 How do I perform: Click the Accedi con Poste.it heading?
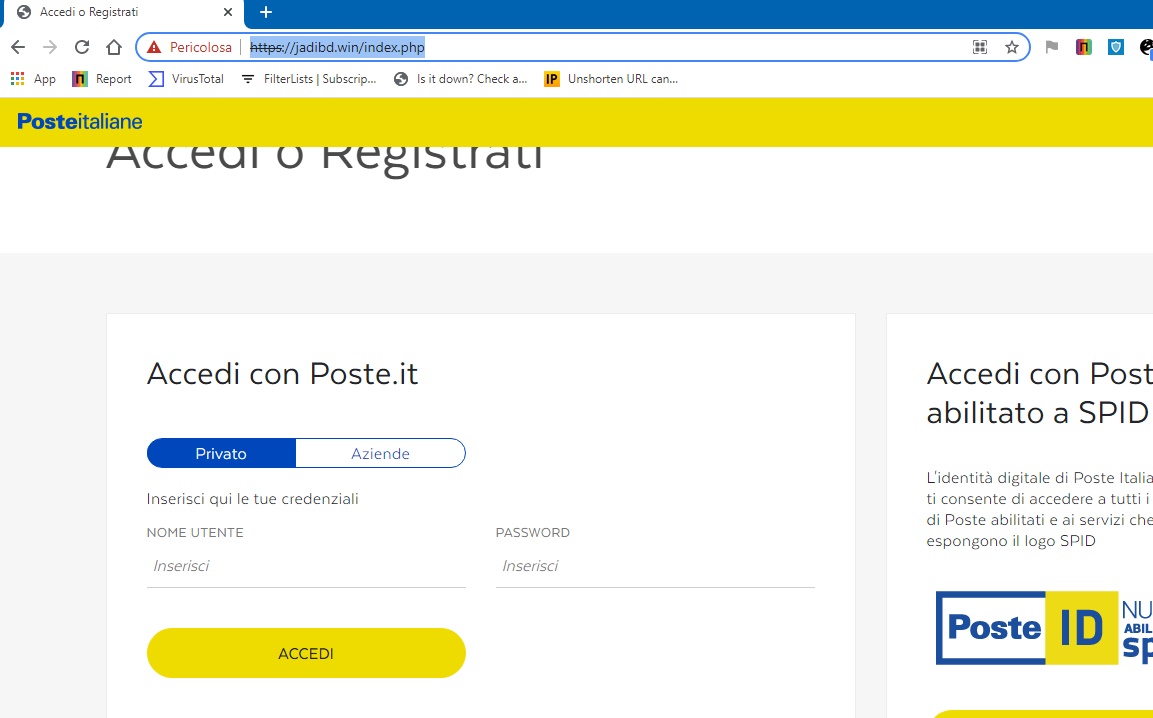click(282, 374)
